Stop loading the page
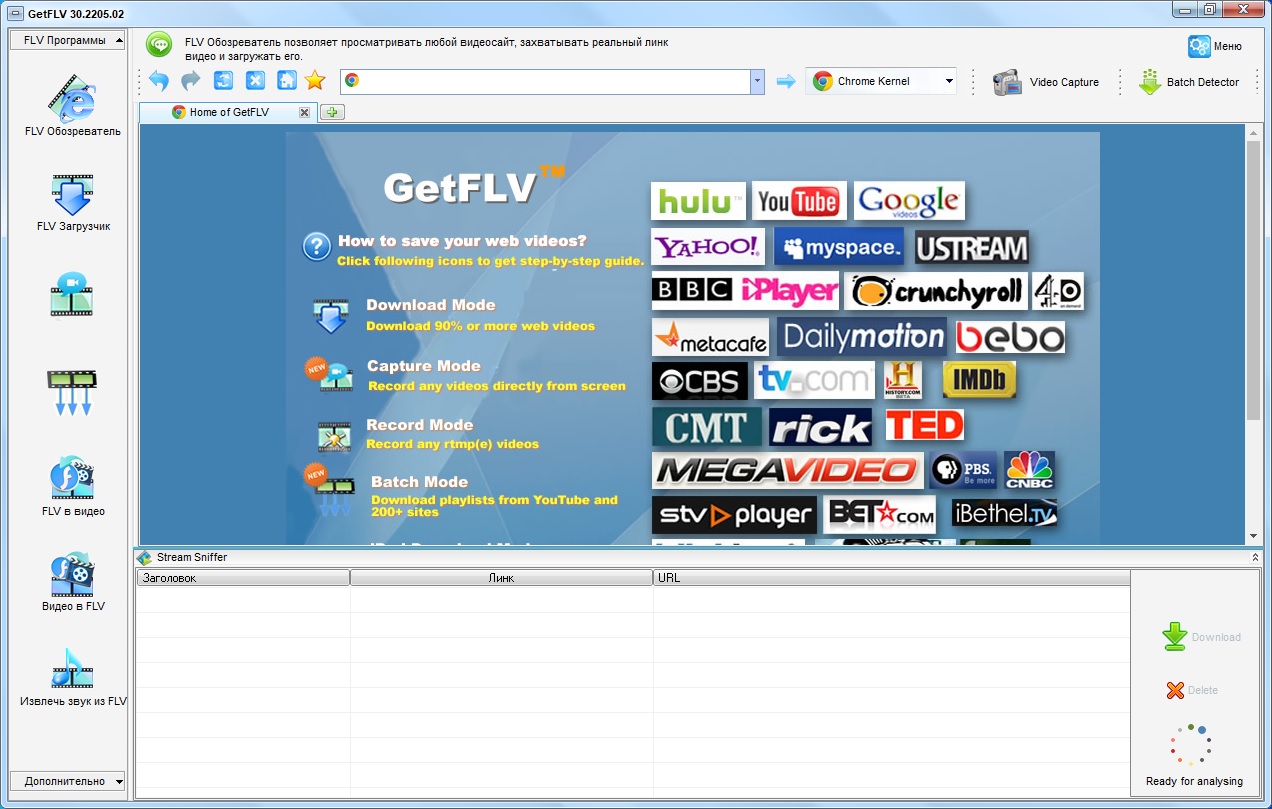Image resolution: width=1272 pixels, height=809 pixels. [x=255, y=81]
